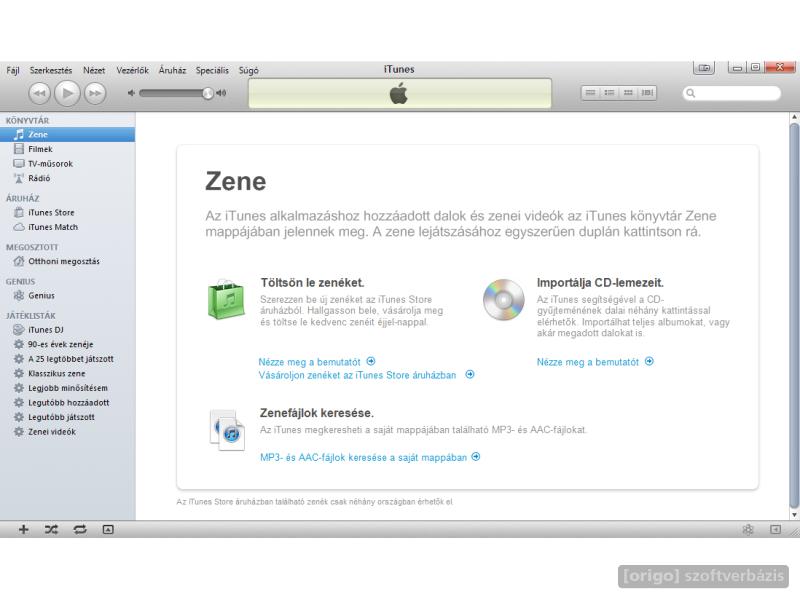Click the minimum volume speaker icon
This screenshot has height=600, width=800.
pyautogui.click(x=131, y=93)
